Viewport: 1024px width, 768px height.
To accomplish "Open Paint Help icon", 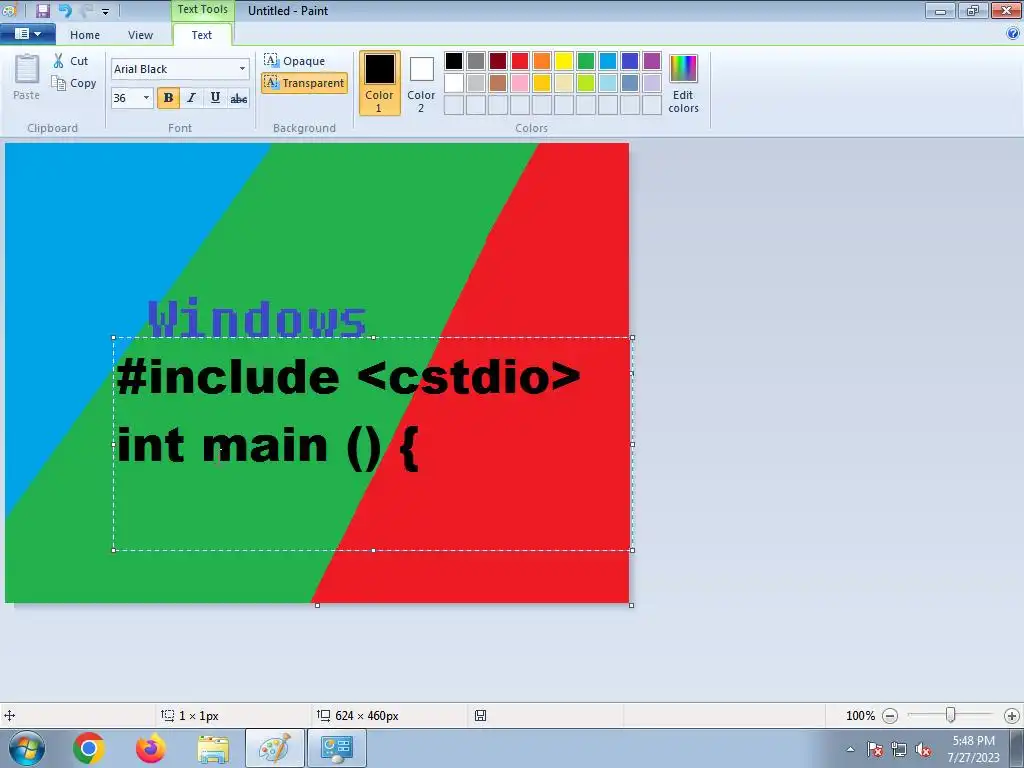I will click(1013, 34).
